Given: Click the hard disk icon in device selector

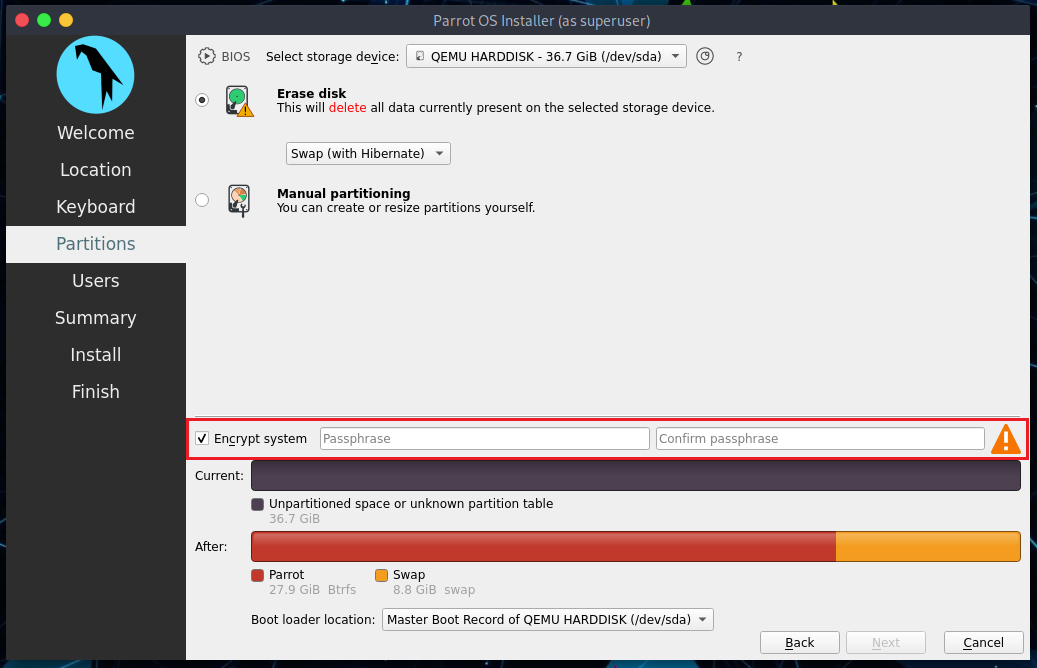Looking at the screenshot, I should 419,56.
